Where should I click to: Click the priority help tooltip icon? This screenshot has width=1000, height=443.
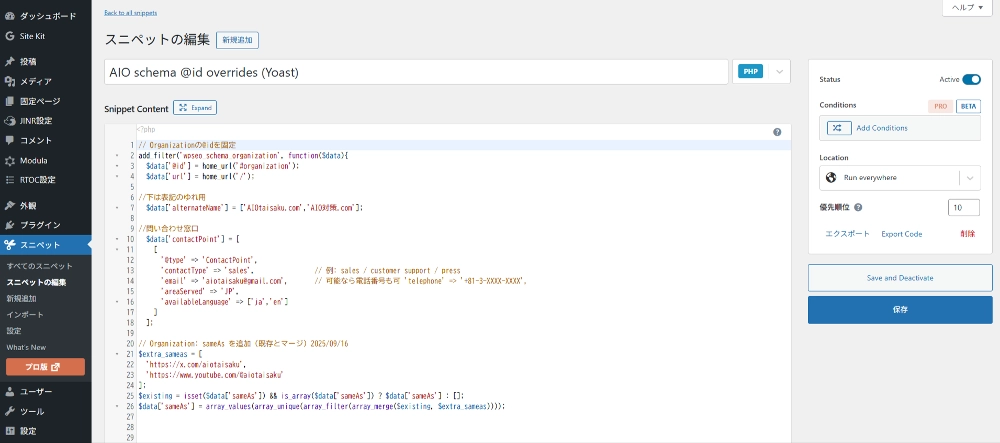coord(859,207)
